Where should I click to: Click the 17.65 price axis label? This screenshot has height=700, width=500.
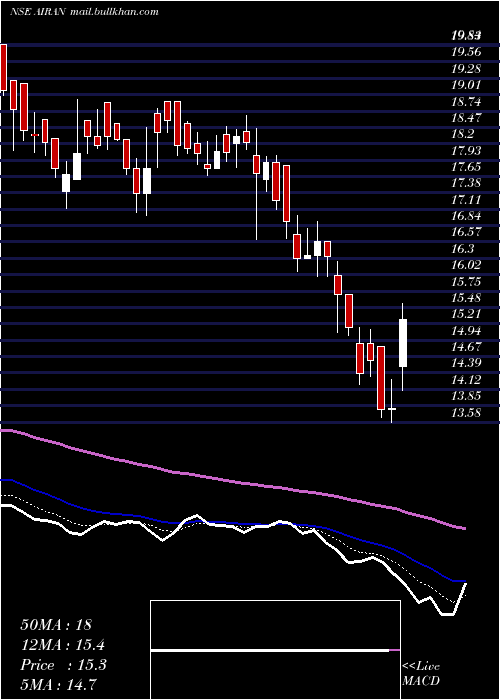pyautogui.click(x=466, y=167)
